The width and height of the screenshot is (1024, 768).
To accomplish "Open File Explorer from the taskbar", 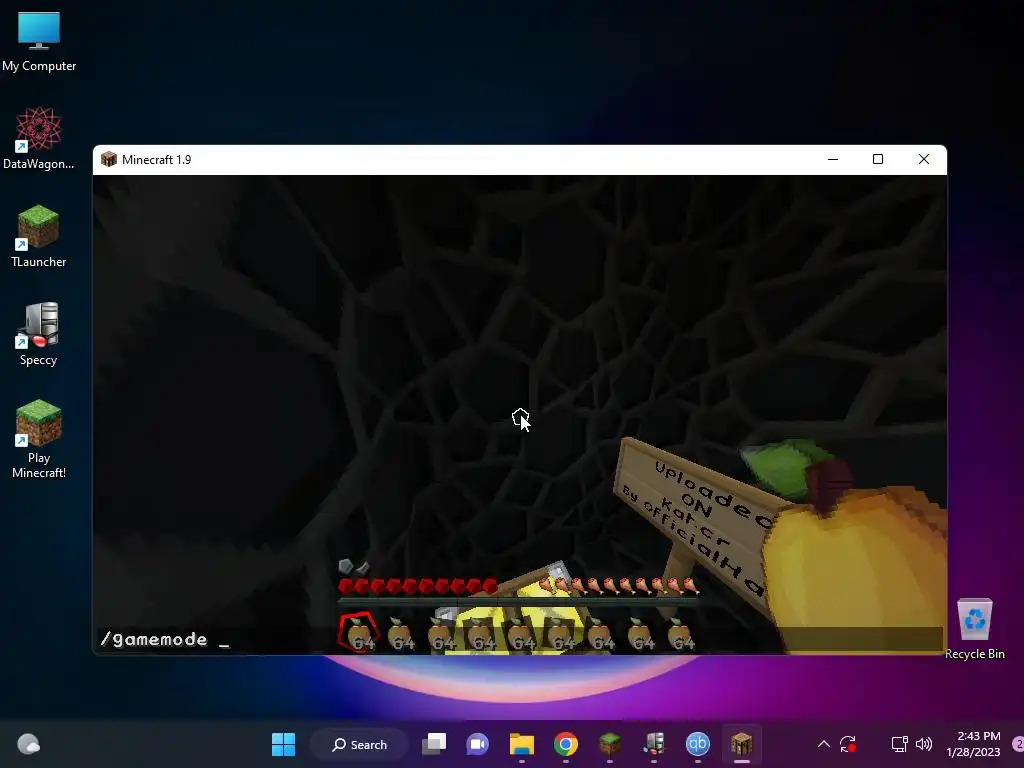I will tap(522, 744).
